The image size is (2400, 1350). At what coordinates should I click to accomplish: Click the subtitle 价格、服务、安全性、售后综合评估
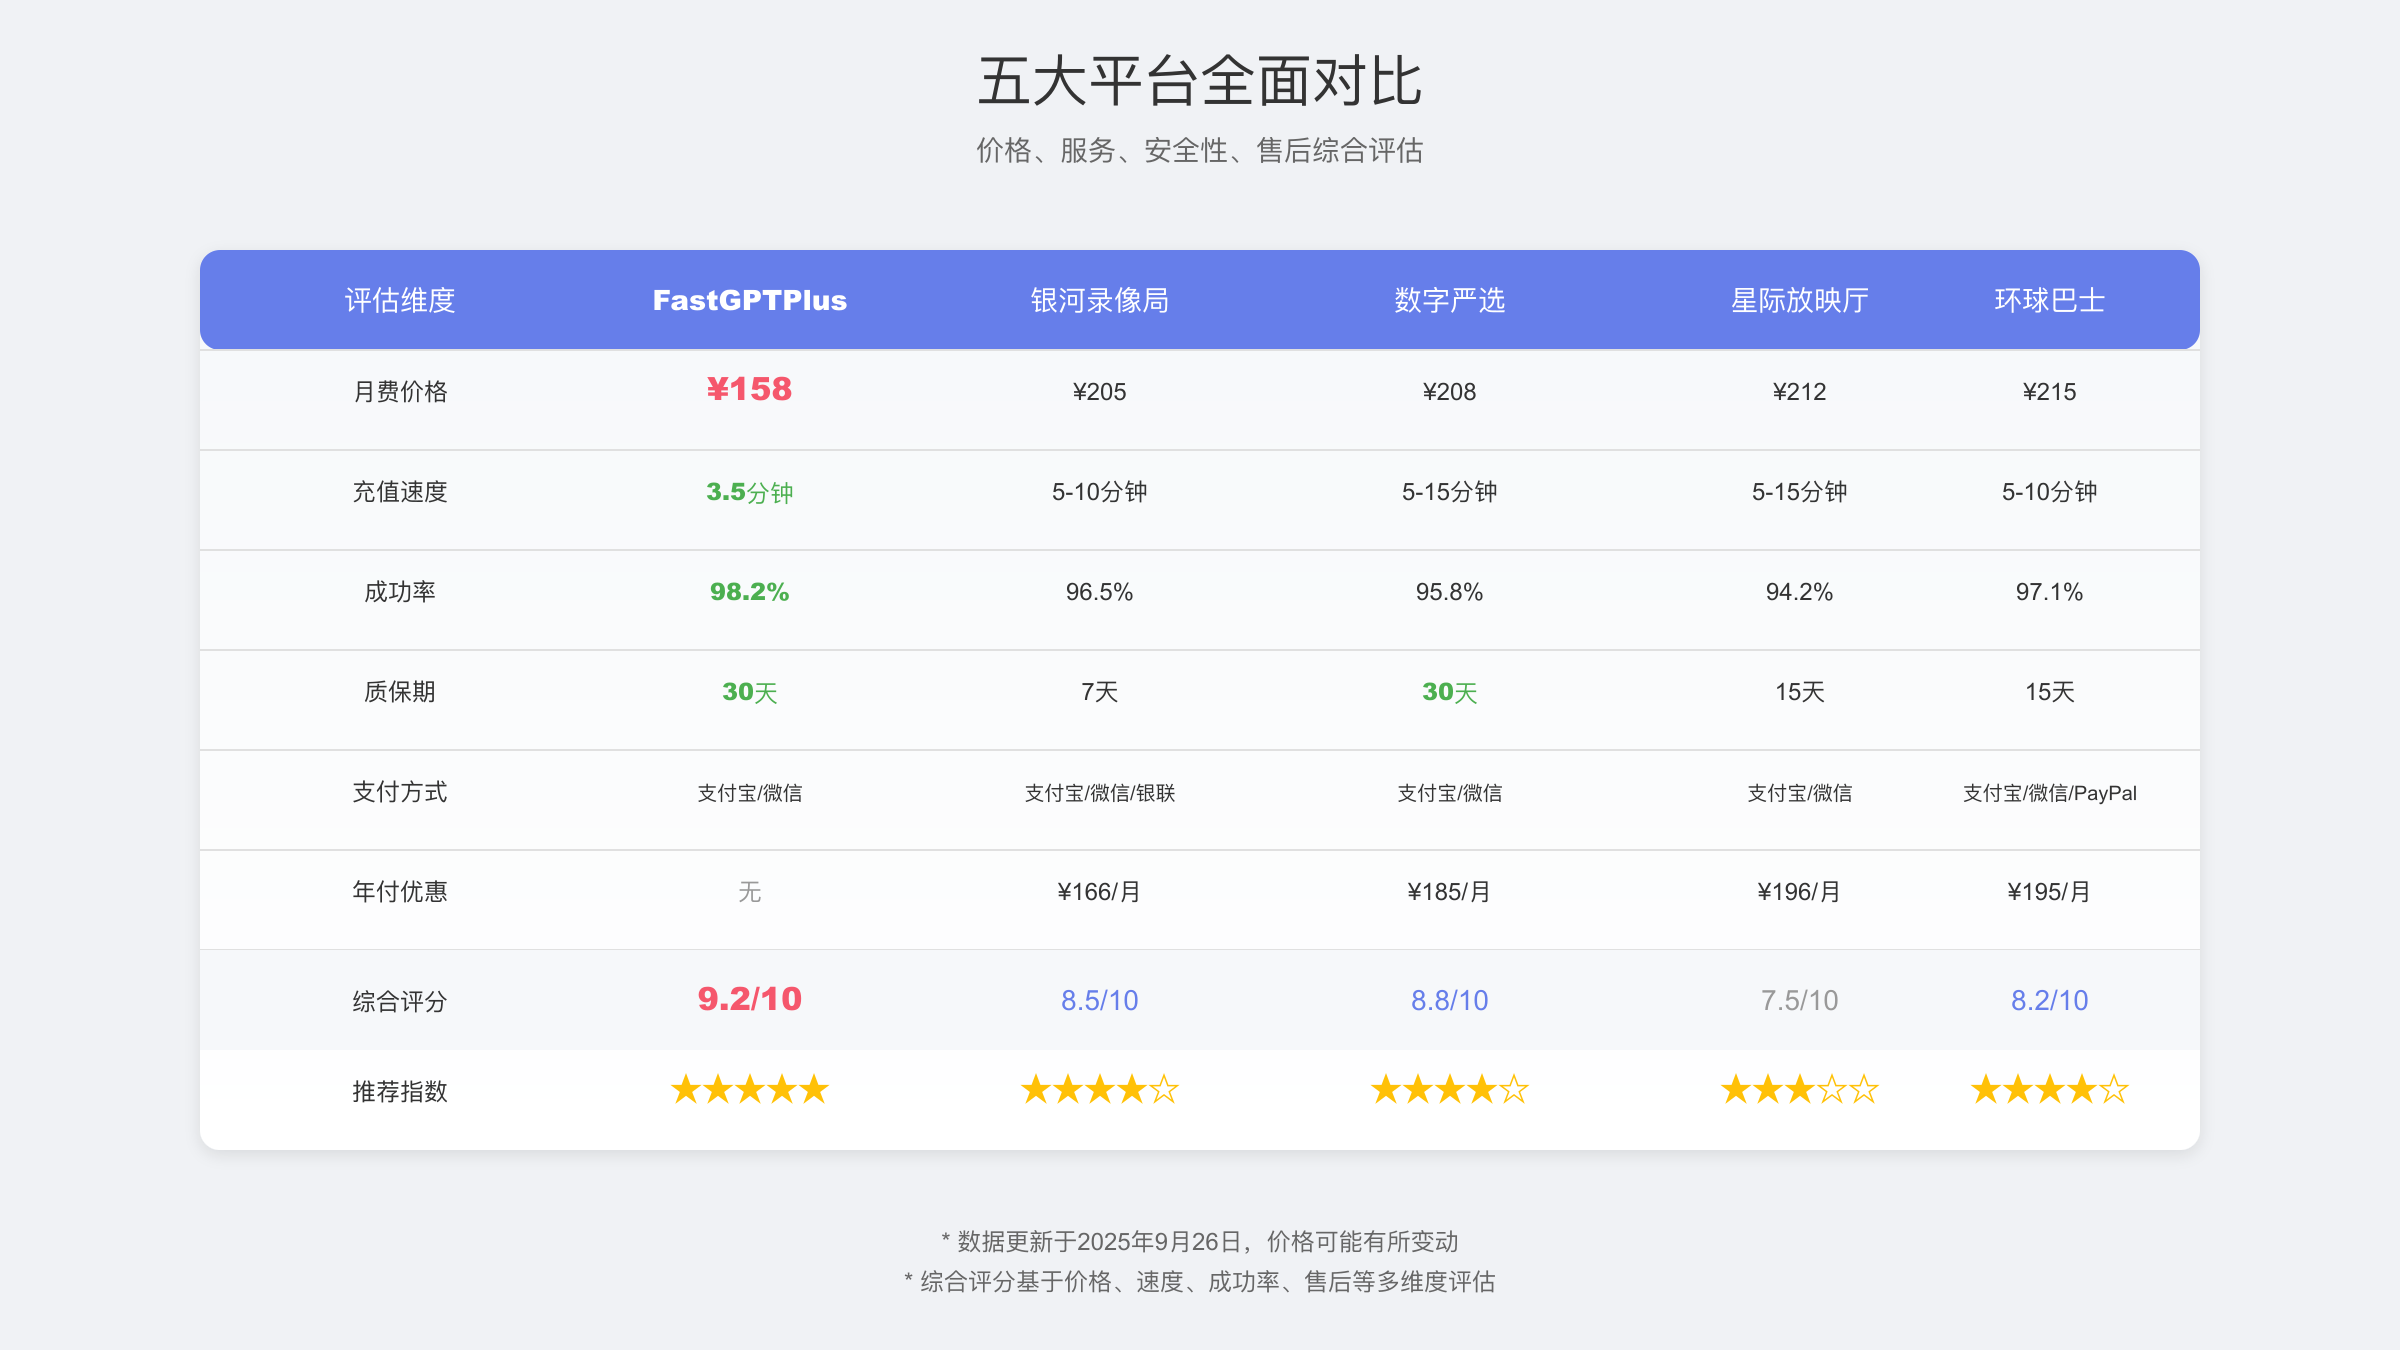(1200, 150)
